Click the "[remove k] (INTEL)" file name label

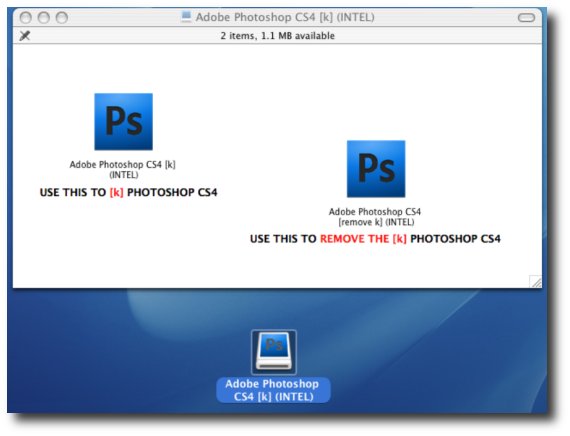click(376, 222)
